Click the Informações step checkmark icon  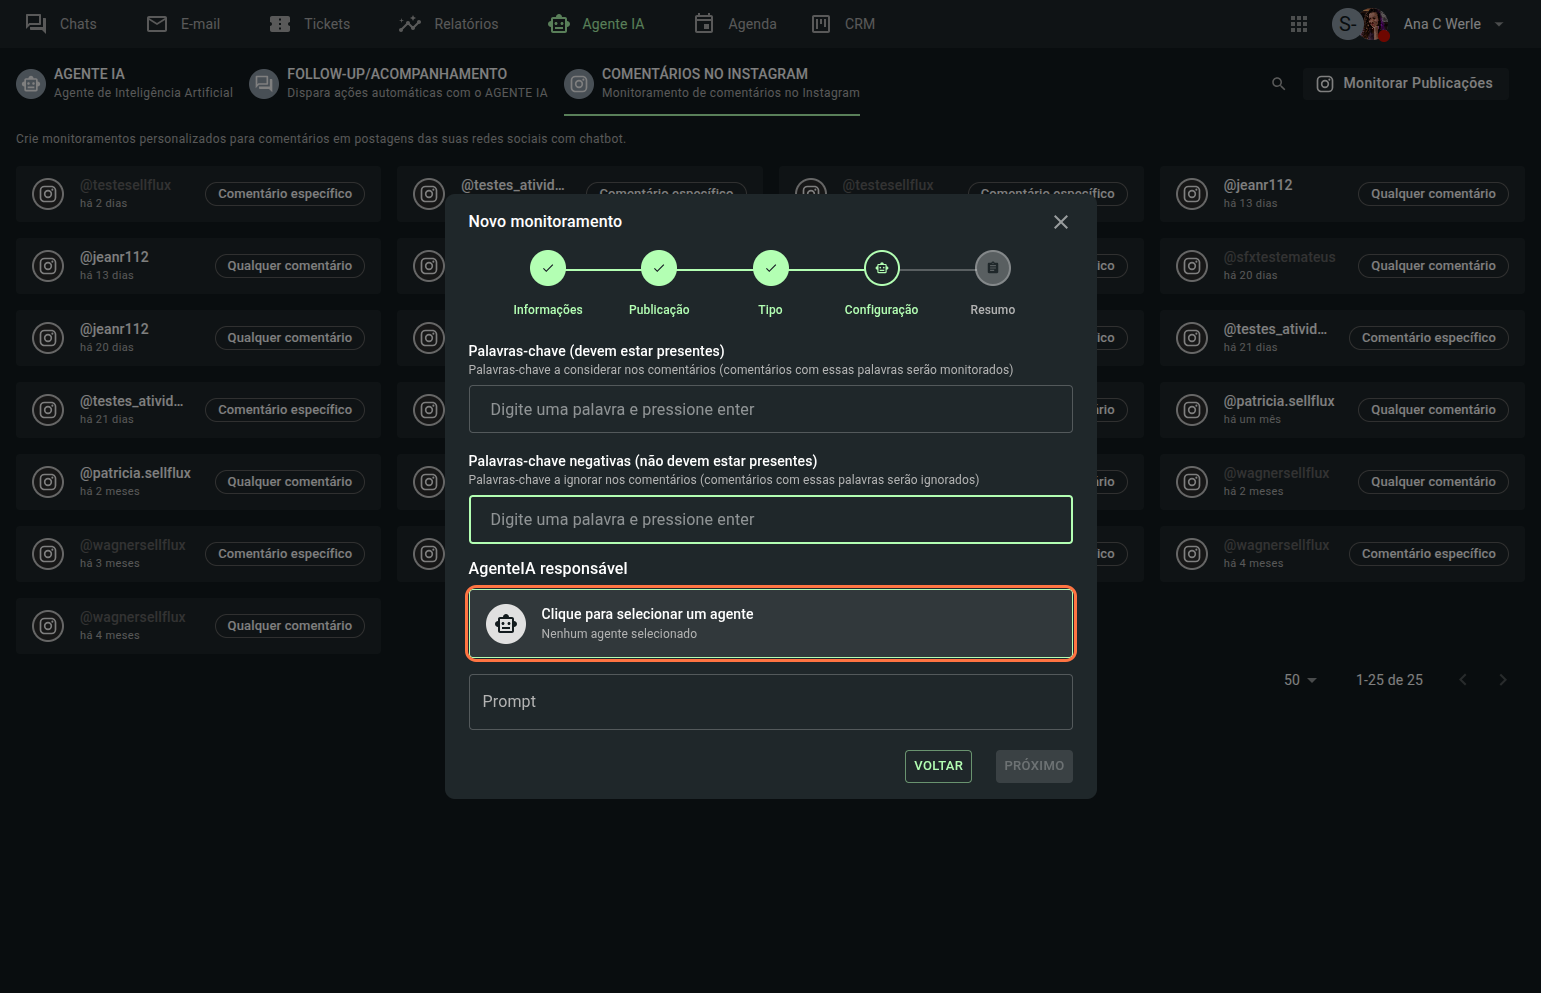(x=547, y=268)
